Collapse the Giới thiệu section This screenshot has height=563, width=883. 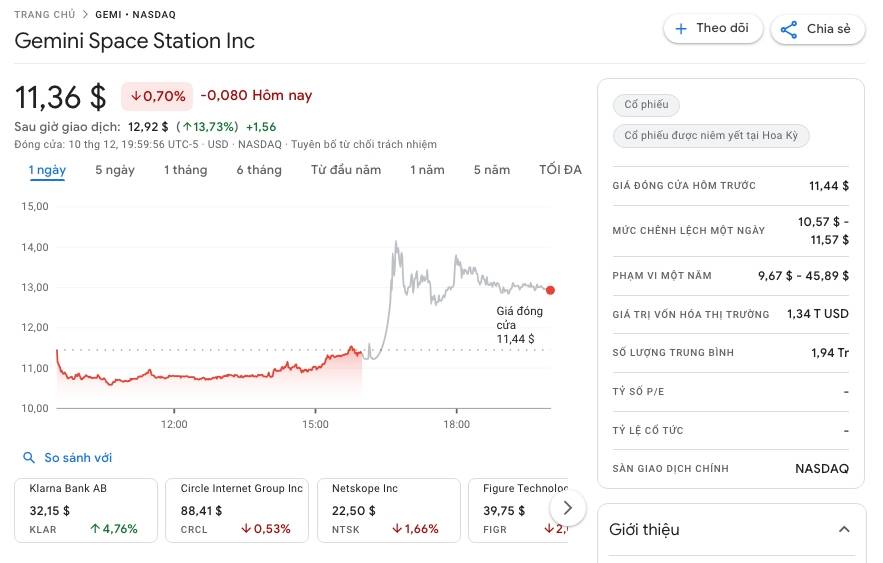point(843,529)
